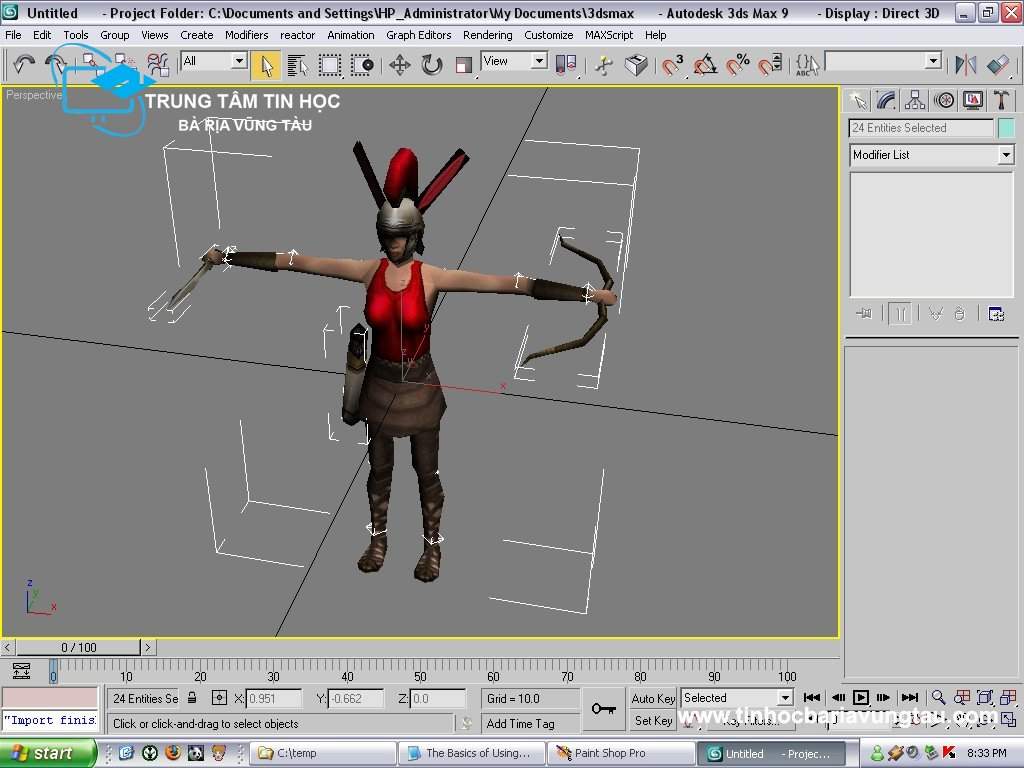
Task: Open the Graph Editors menu
Action: 419,35
